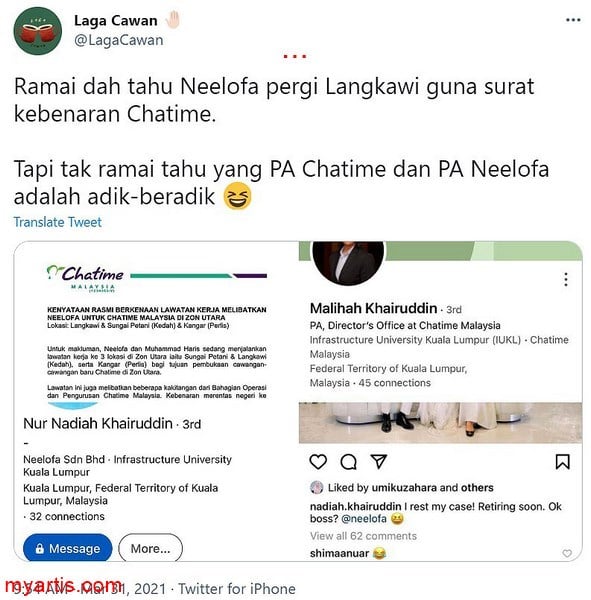This screenshot has width=591, height=600.
Task: Tap the Instagram heart like icon
Action: point(318,461)
